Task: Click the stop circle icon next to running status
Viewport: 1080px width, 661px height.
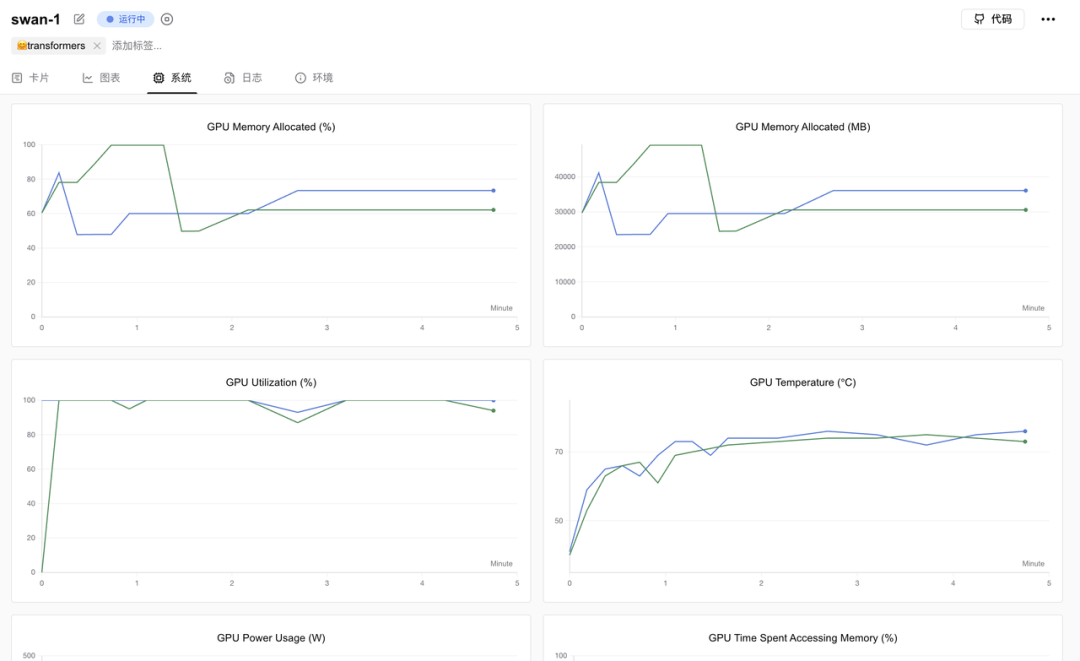Action: click(167, 19)
